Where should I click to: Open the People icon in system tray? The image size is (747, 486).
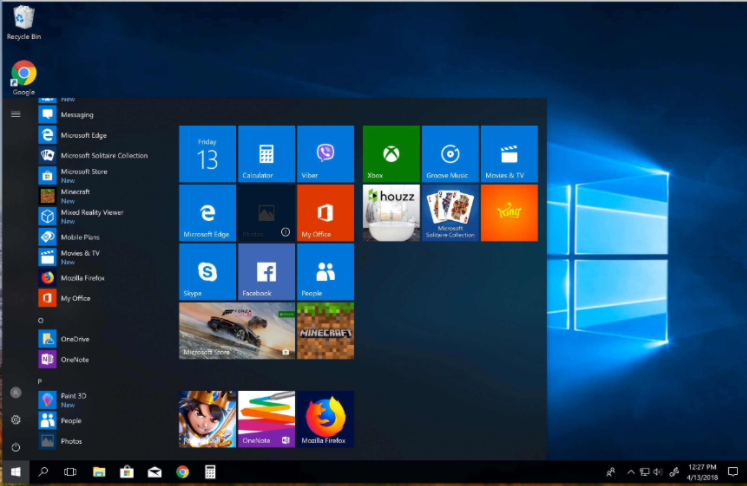(610, 472)
